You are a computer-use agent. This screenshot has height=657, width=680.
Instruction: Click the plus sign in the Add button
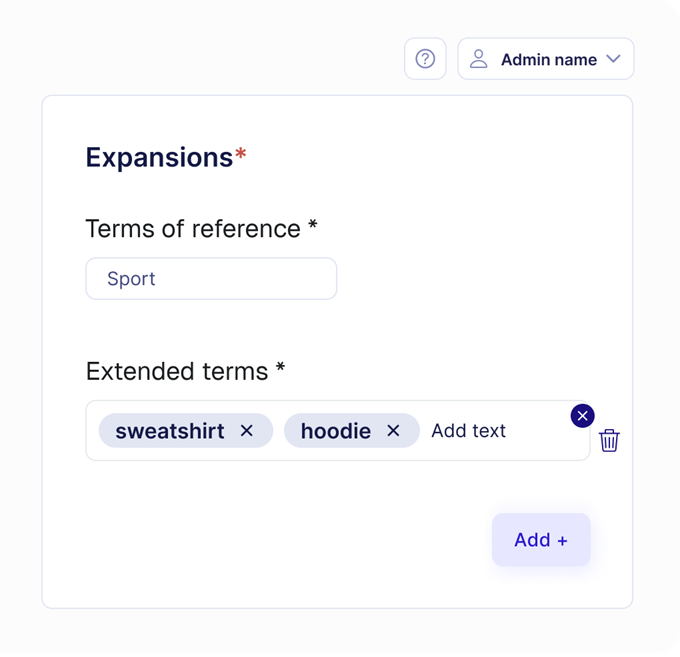tap(562, 541)
